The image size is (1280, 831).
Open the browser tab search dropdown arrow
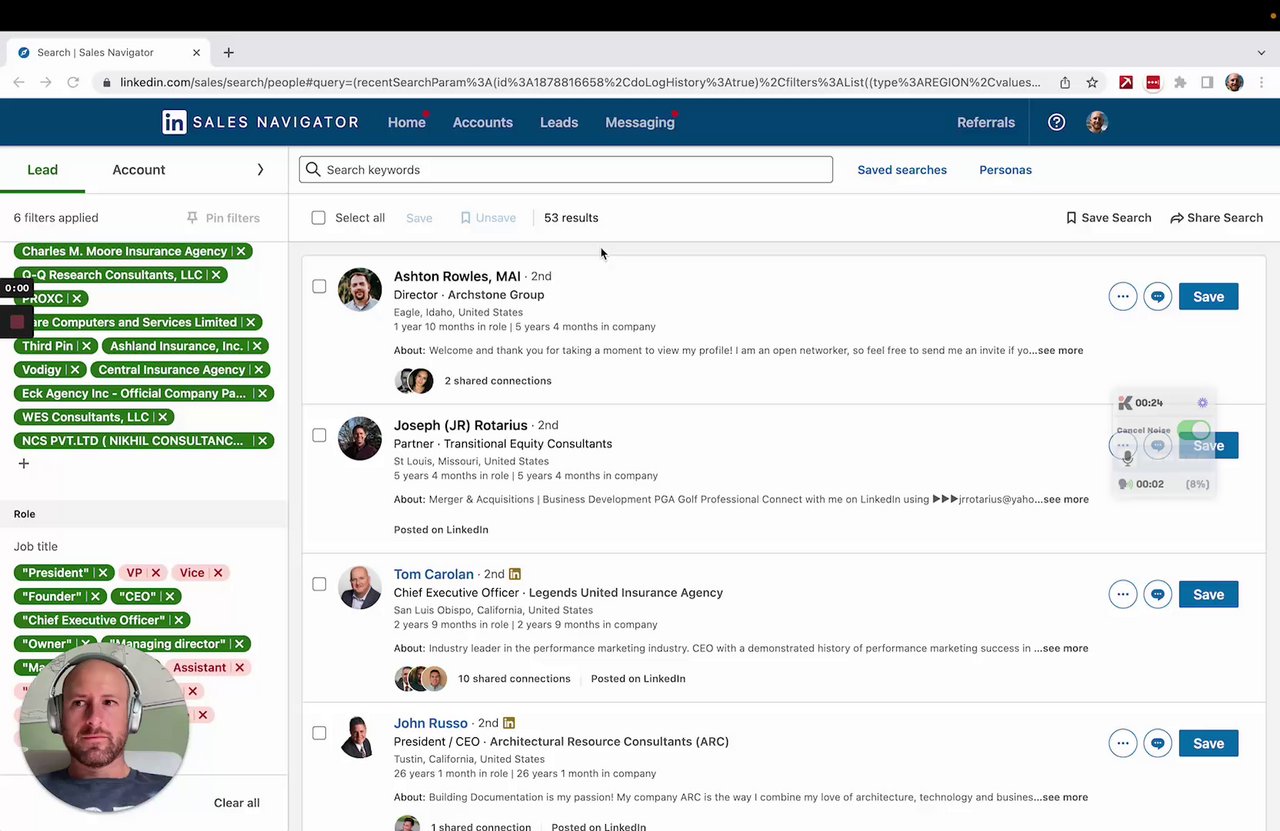click(1261, 52)
